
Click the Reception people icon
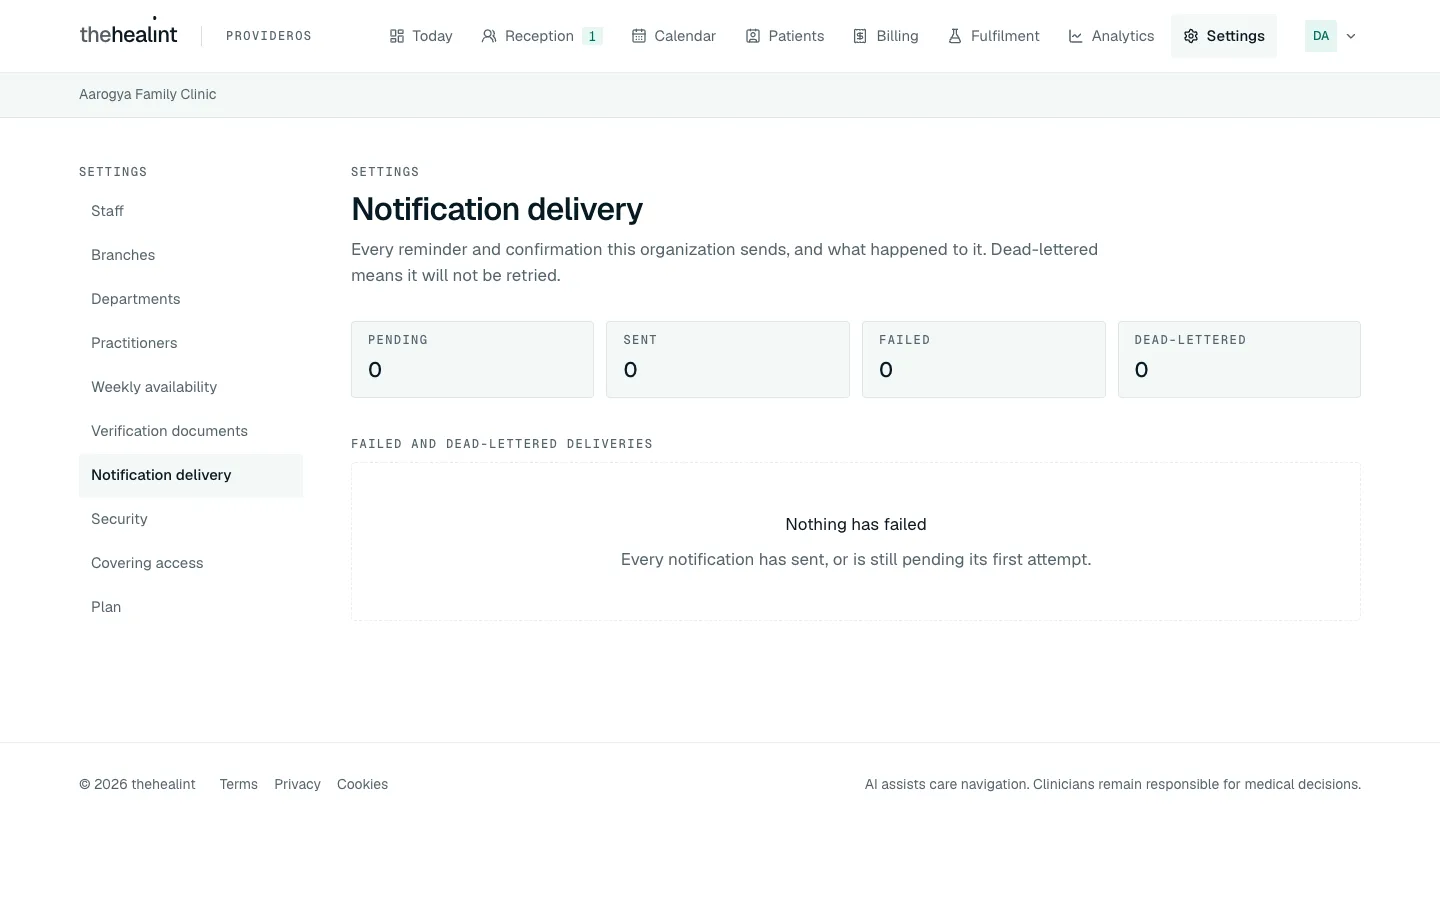tap(489, 36)
